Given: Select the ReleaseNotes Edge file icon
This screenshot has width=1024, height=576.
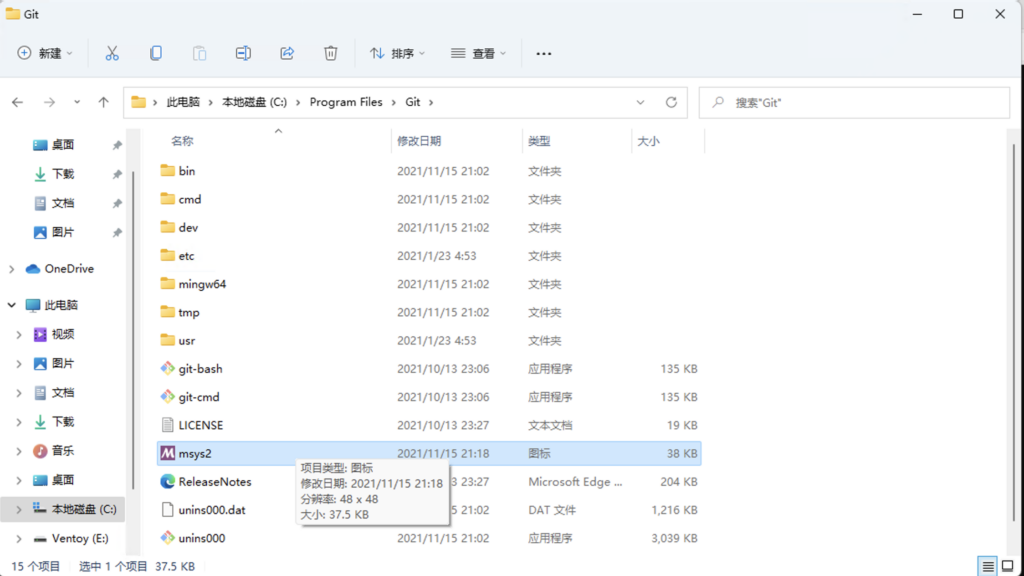Looking at the screenshot, I should click(x=167, y=481).
